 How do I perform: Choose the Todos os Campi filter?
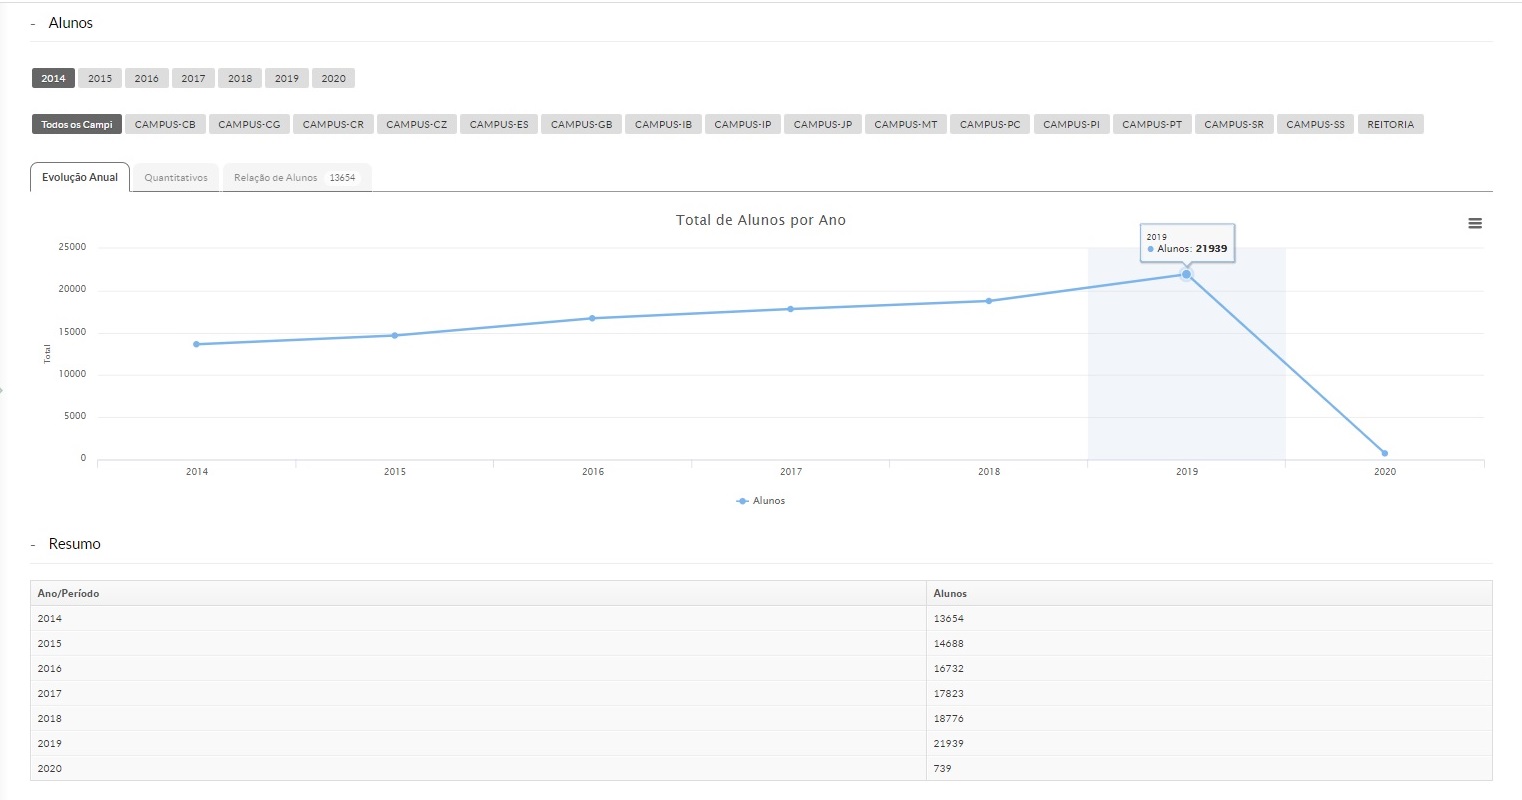point(76,125)
